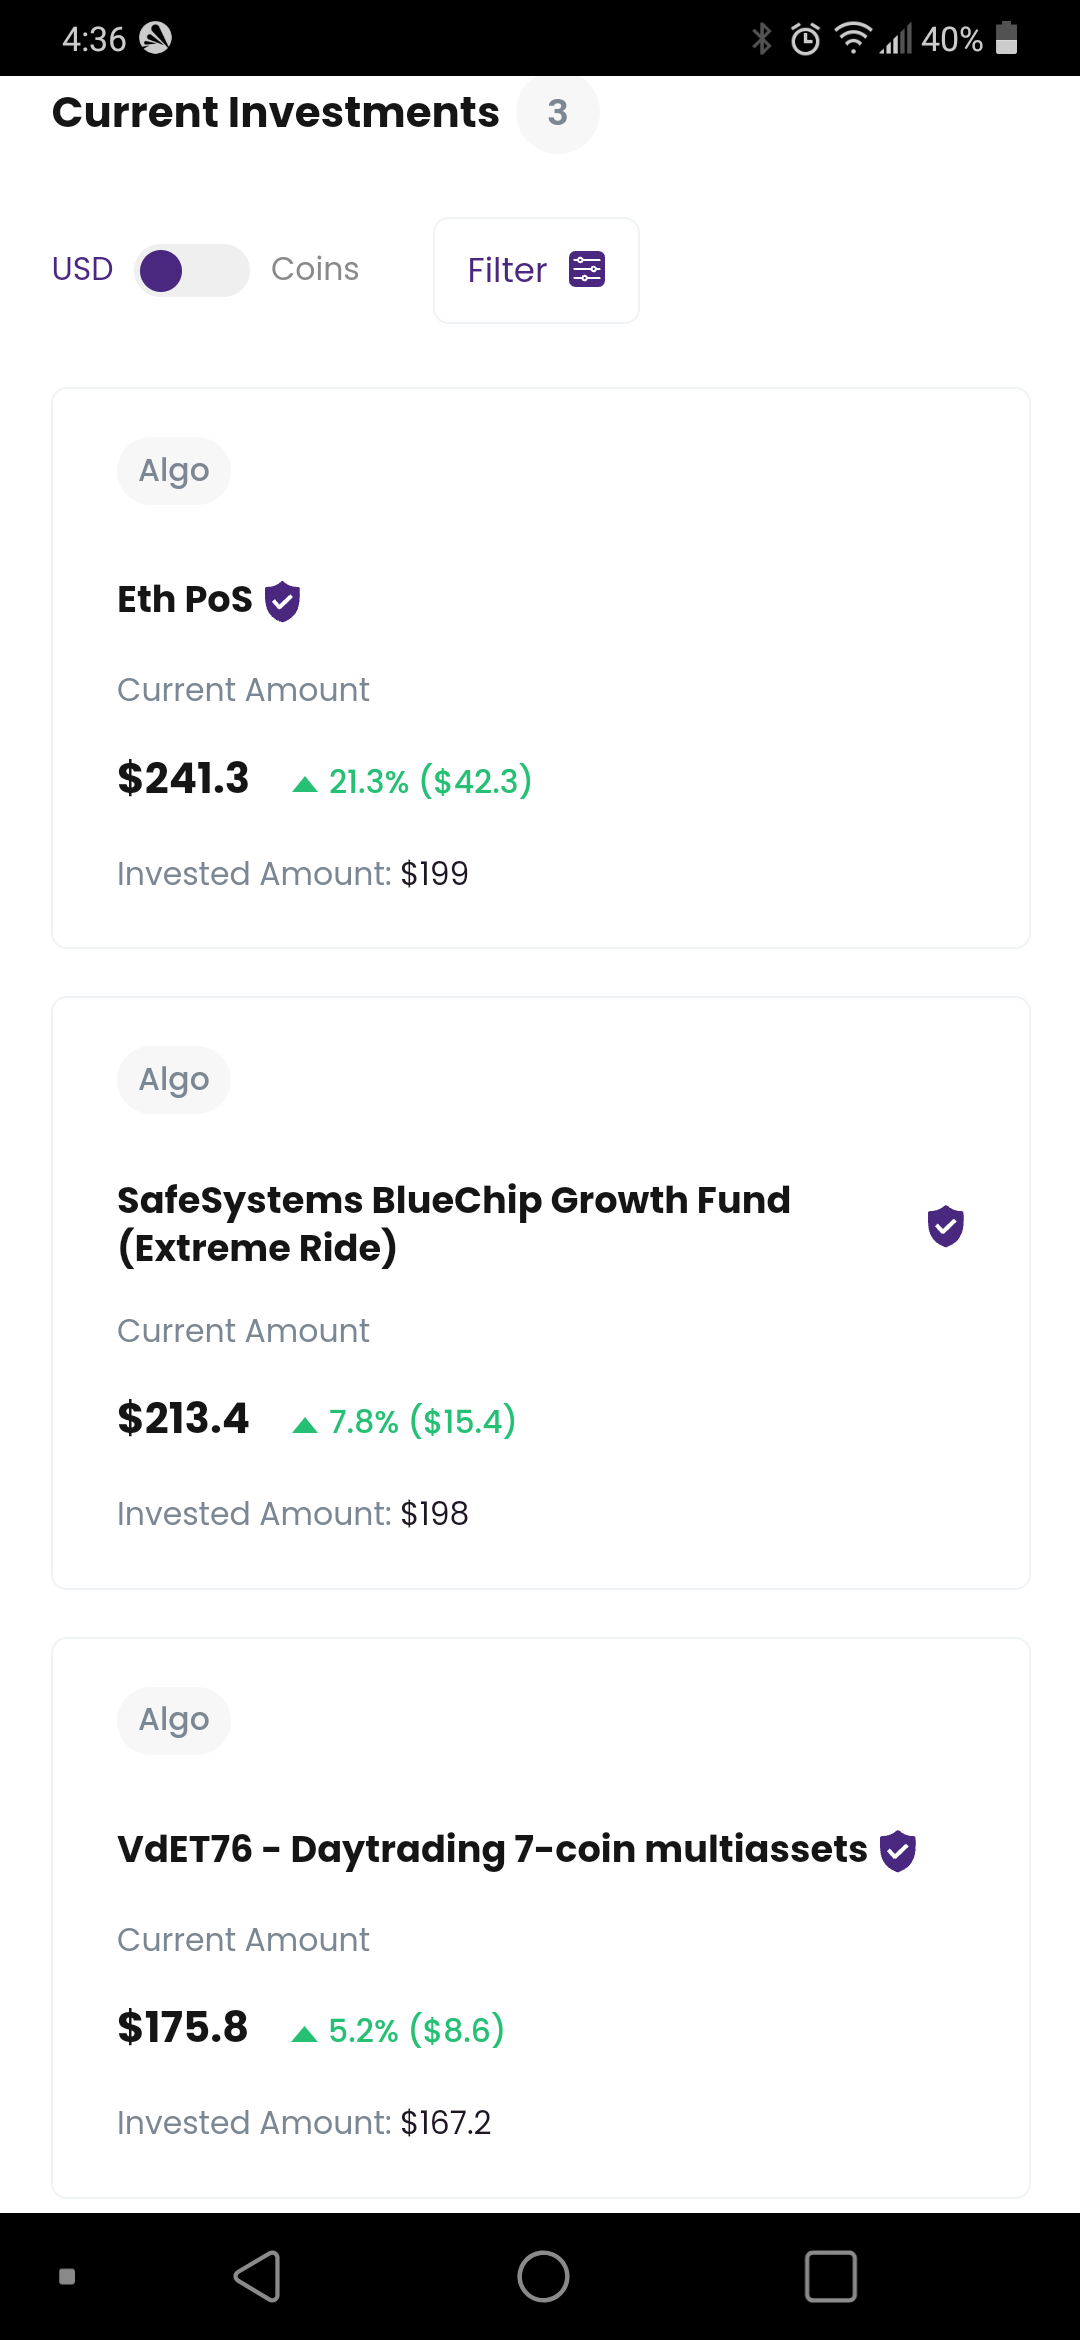
Task: Open the Eth PoS investment title
Action: pos(185,599)
